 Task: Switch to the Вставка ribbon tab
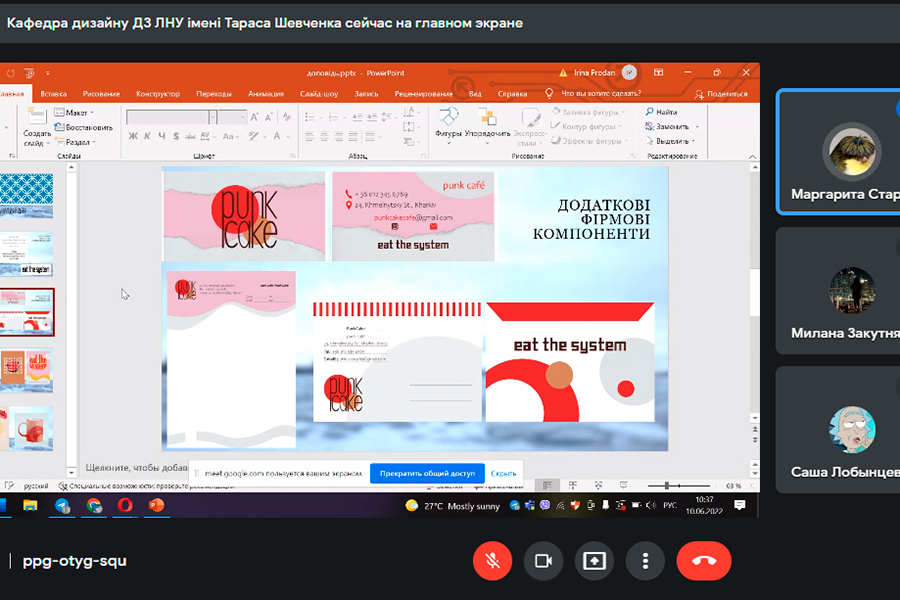(x=54, y=93)
